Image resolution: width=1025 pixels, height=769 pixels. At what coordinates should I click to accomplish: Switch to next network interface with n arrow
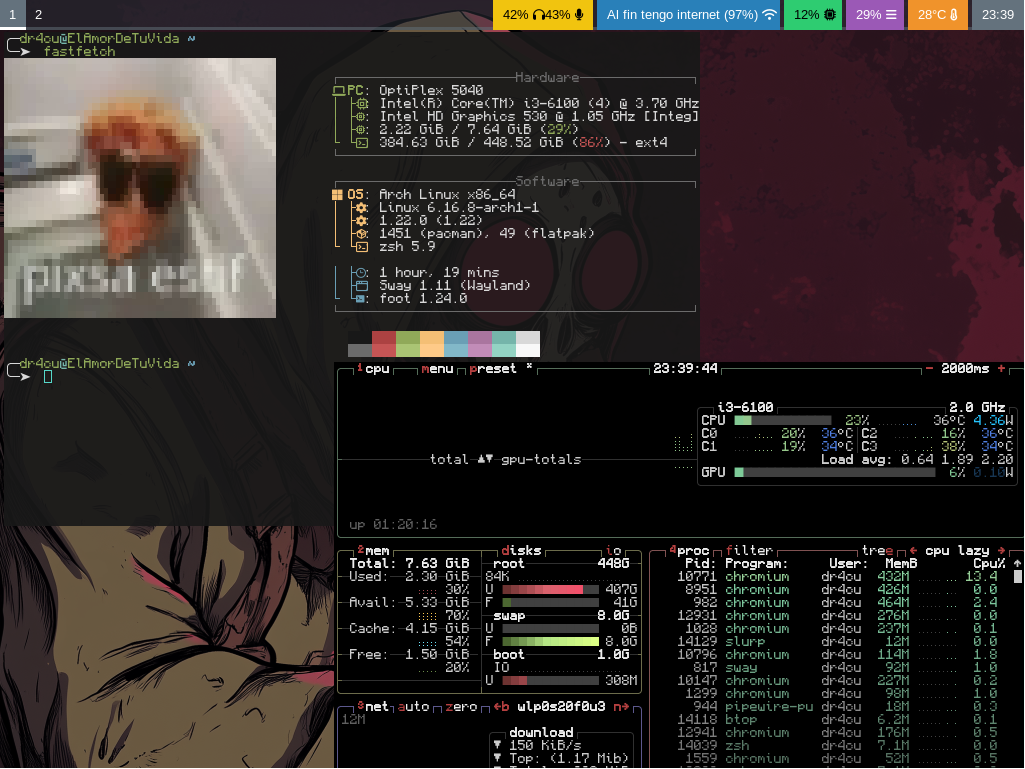pos(621,706)
